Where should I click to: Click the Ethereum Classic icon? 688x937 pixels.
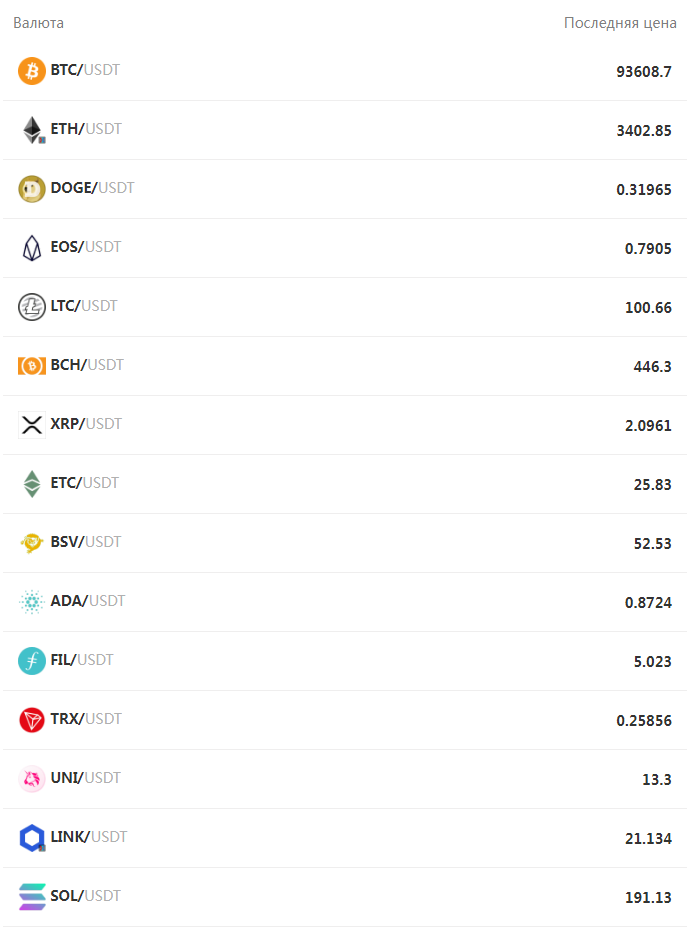[x=32, y=484]
